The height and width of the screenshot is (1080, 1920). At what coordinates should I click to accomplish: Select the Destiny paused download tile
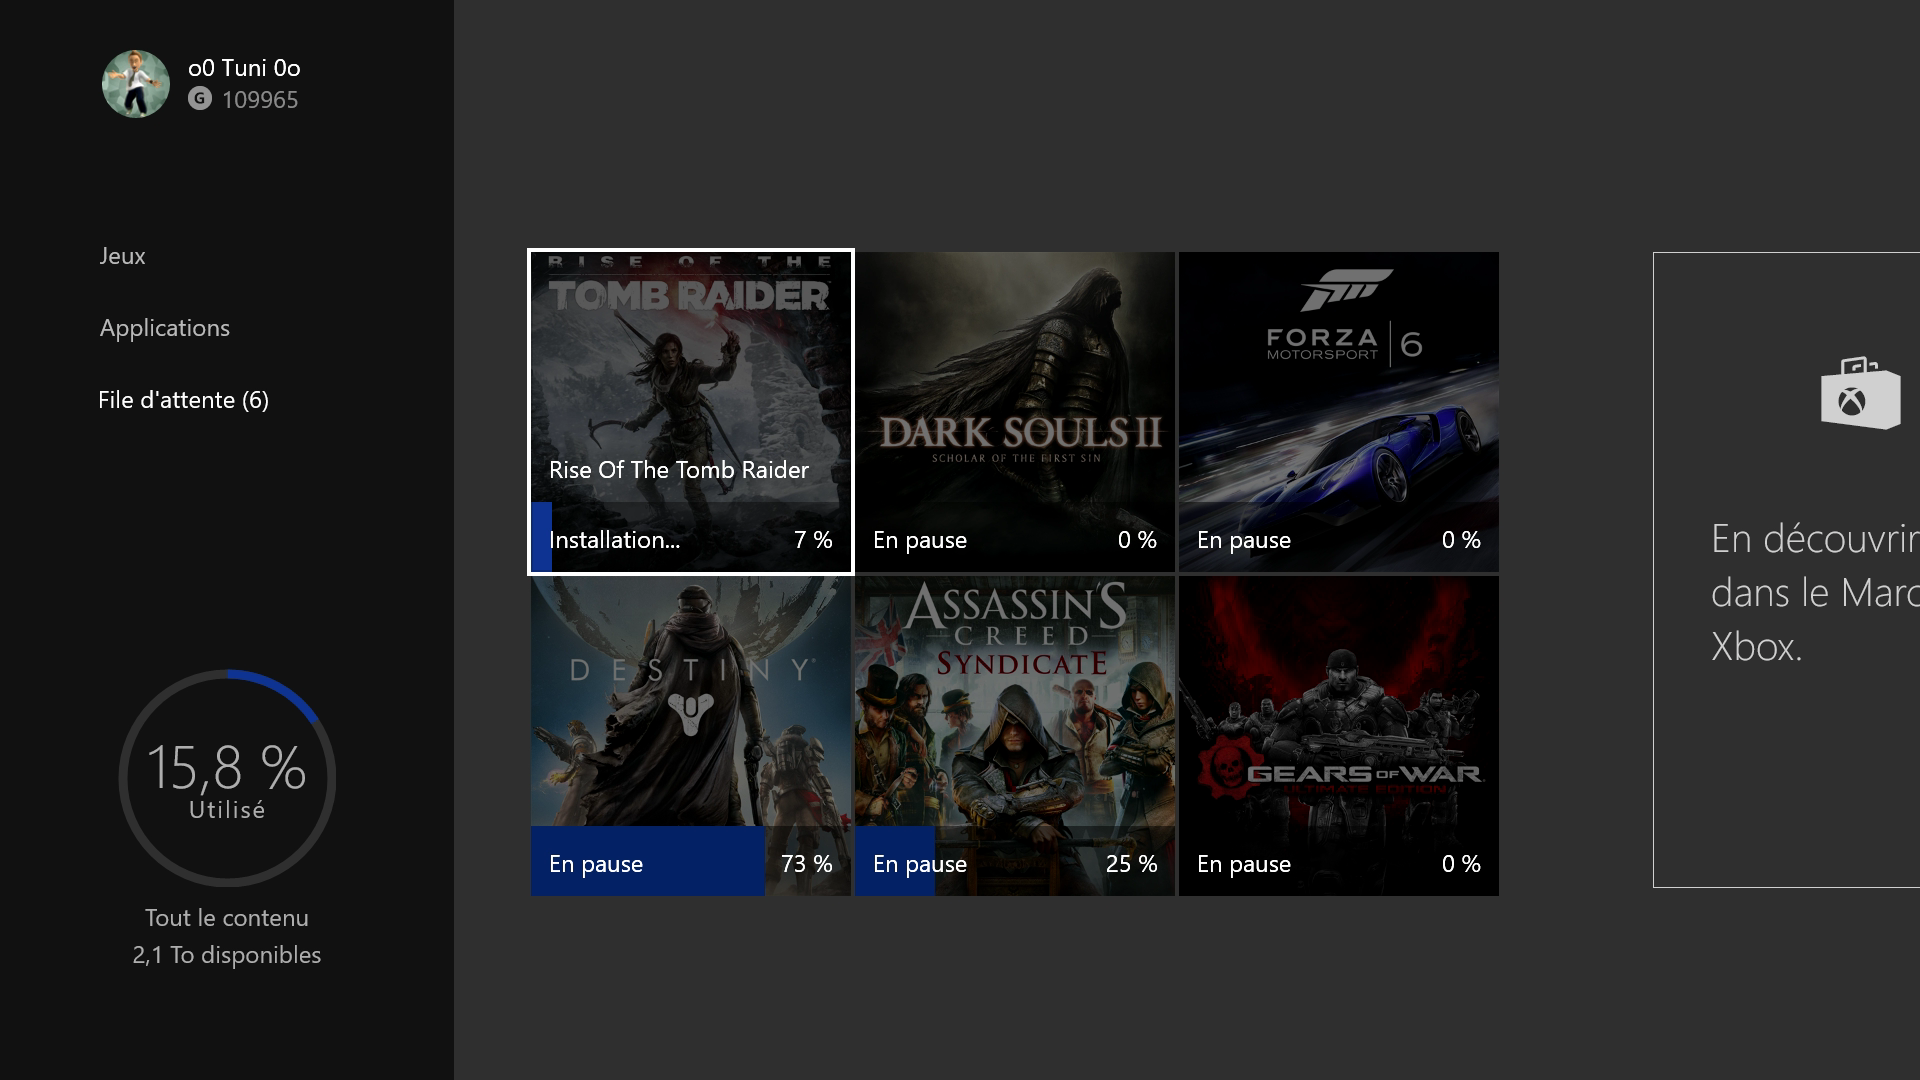click(x=691, y=736)
